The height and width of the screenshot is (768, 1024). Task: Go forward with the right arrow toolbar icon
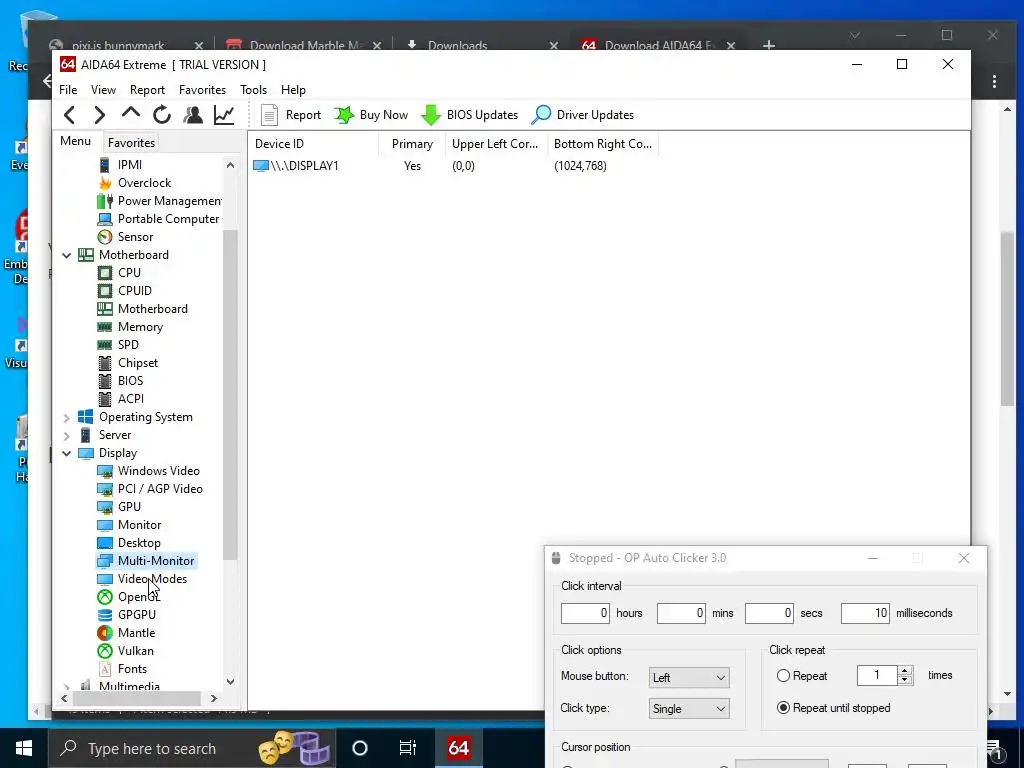[99, 115]
